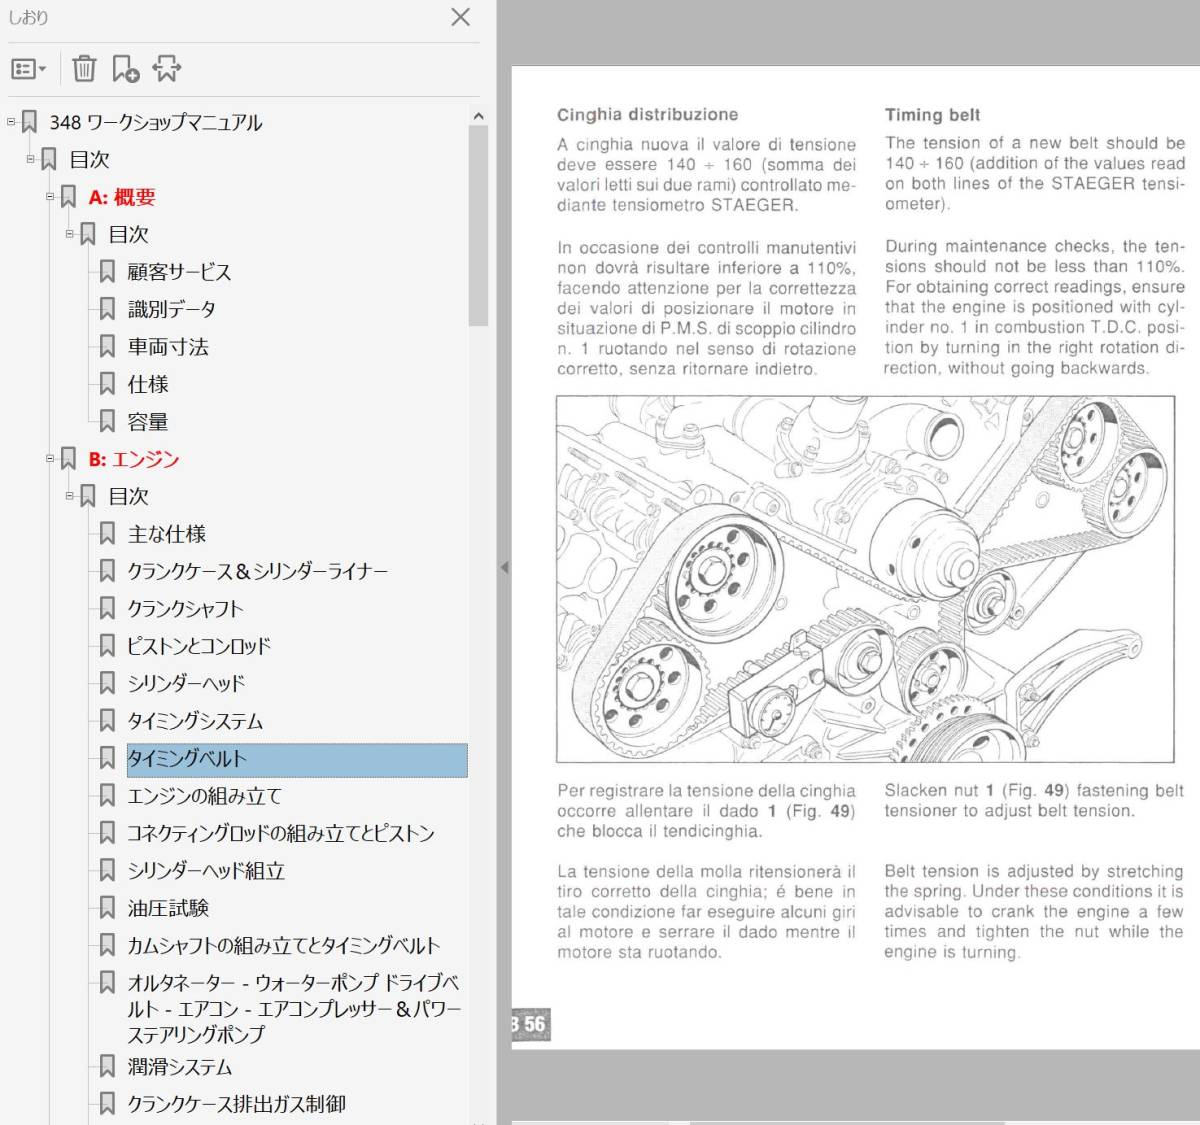
Task: Select the 潤滑システム bookmark
Action: point(179,1067)
